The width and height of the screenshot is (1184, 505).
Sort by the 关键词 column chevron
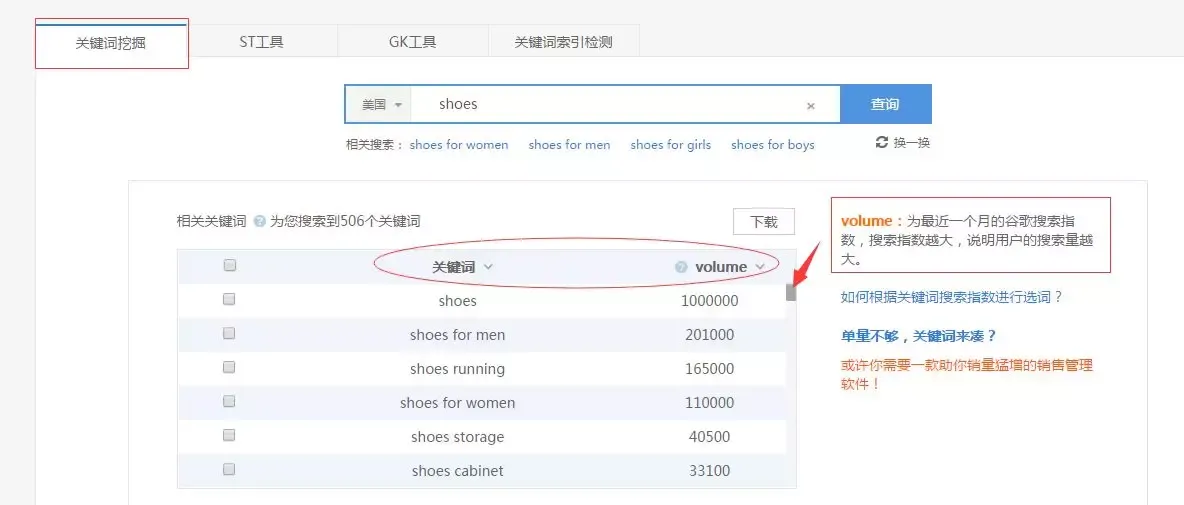[488, 267]
